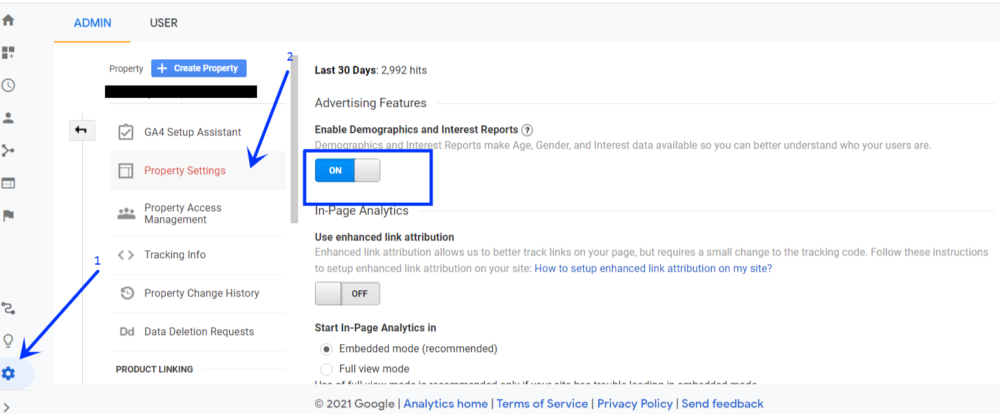Click the Create Property button
The height and width of the screenshot is (414, 1000).
click(x=199, y=68)
